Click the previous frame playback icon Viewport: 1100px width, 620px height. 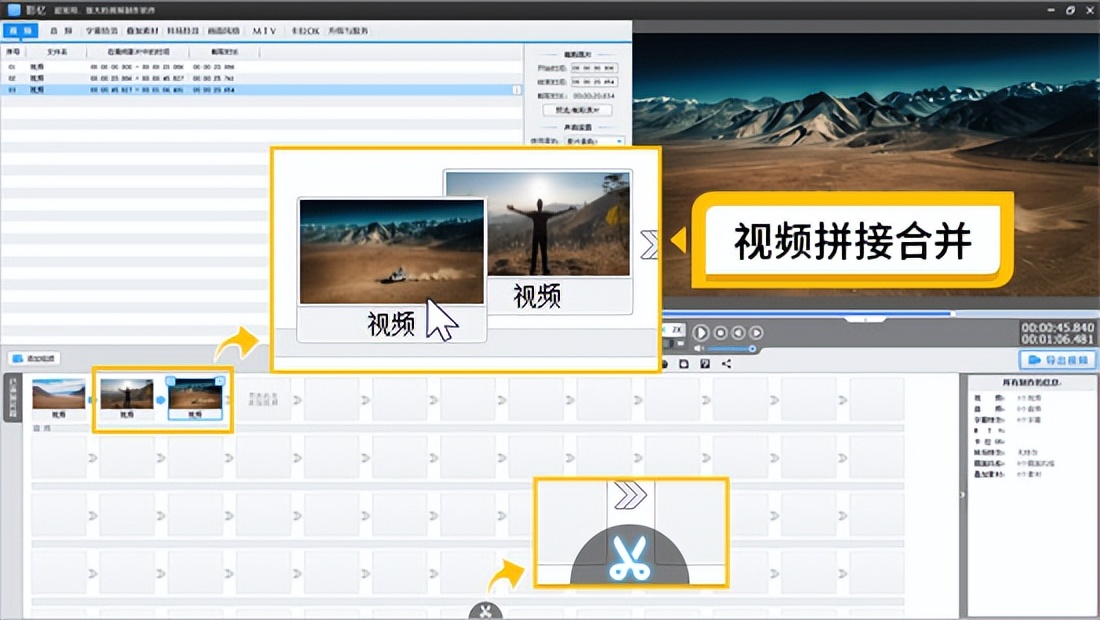click(739, 333)
